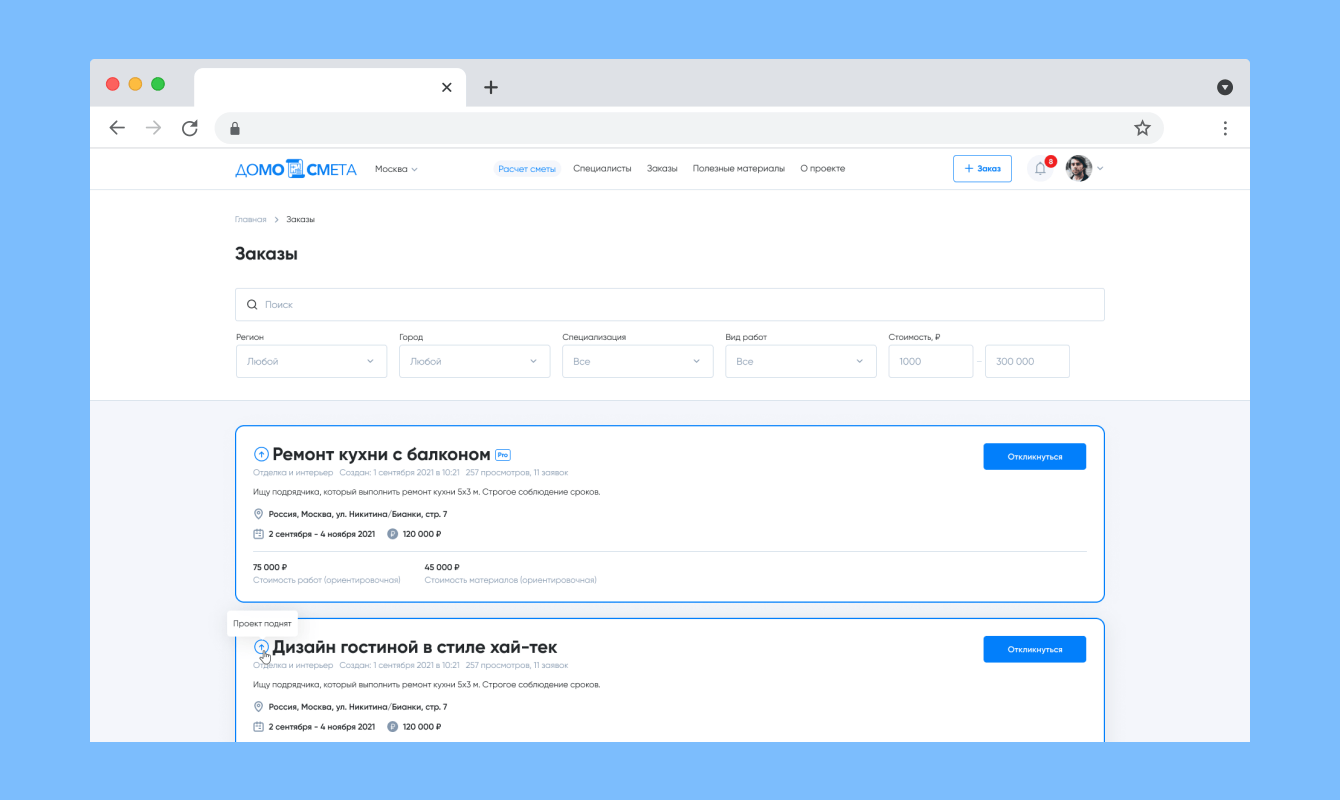Click calendar icon in Ремонт кухни card
The width and height of the screenshot is (1340, 800).
pos(258,534)
